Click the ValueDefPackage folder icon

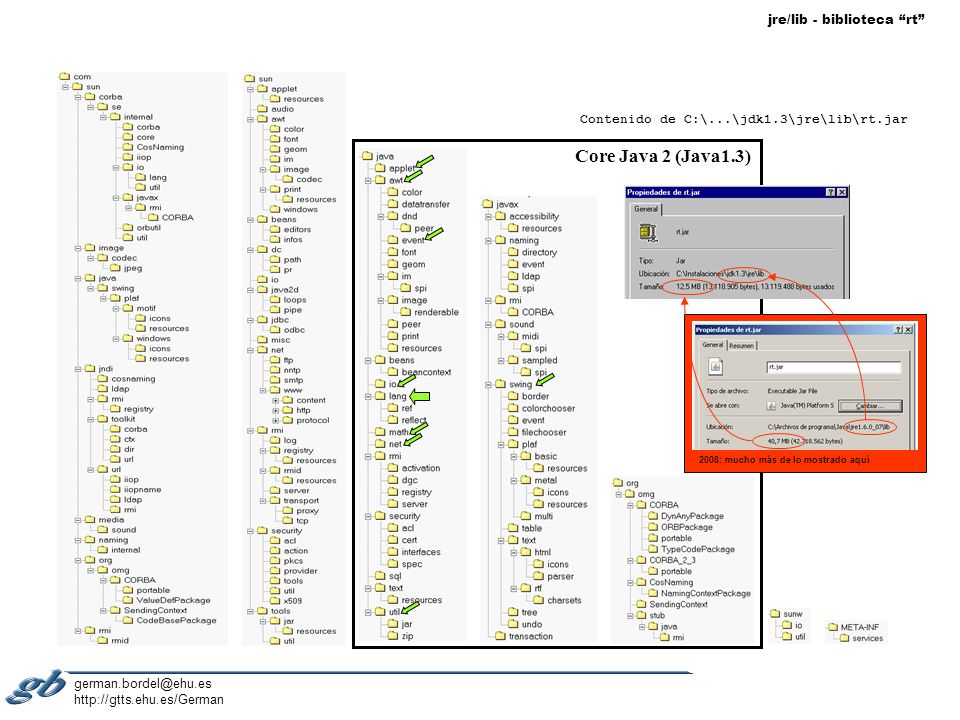(x=127, y=600)
